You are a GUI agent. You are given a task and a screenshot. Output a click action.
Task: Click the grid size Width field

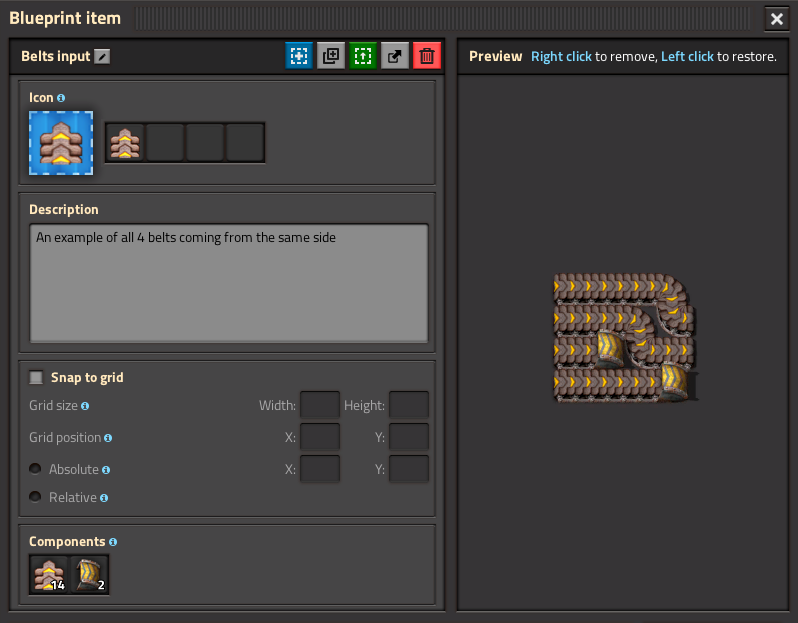[320, 405]
